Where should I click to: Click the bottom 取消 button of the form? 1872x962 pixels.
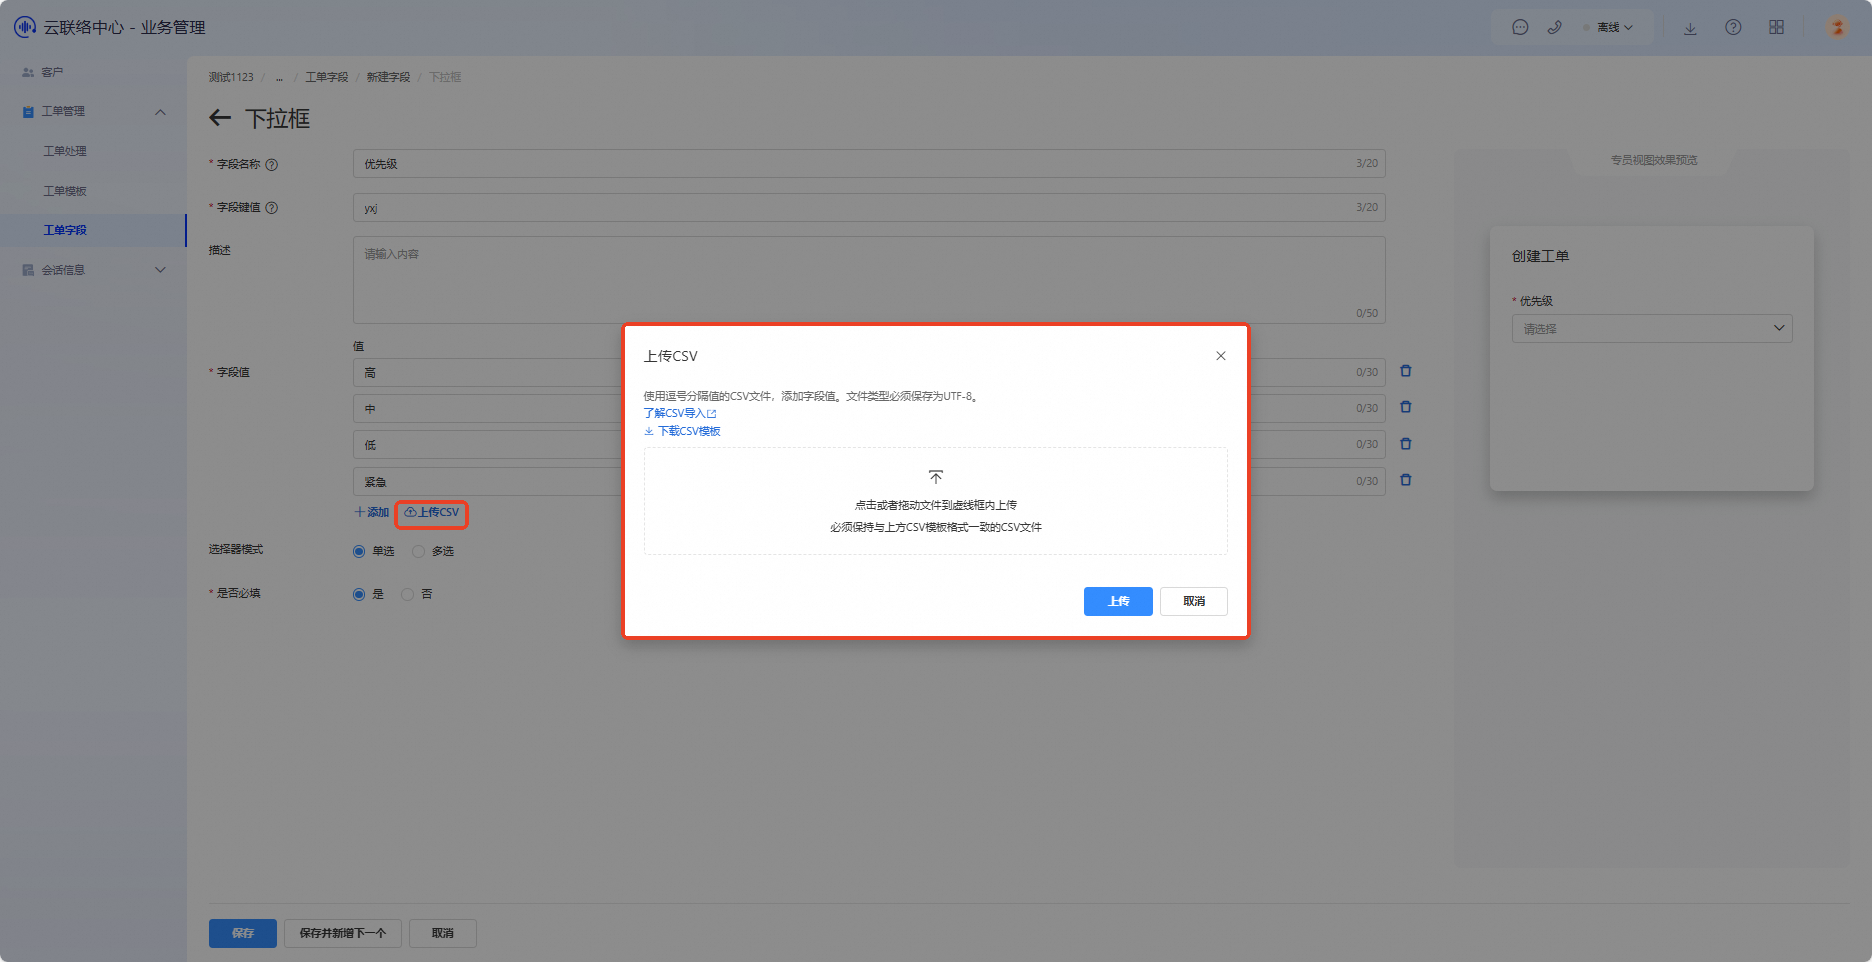tap(443, 933)
